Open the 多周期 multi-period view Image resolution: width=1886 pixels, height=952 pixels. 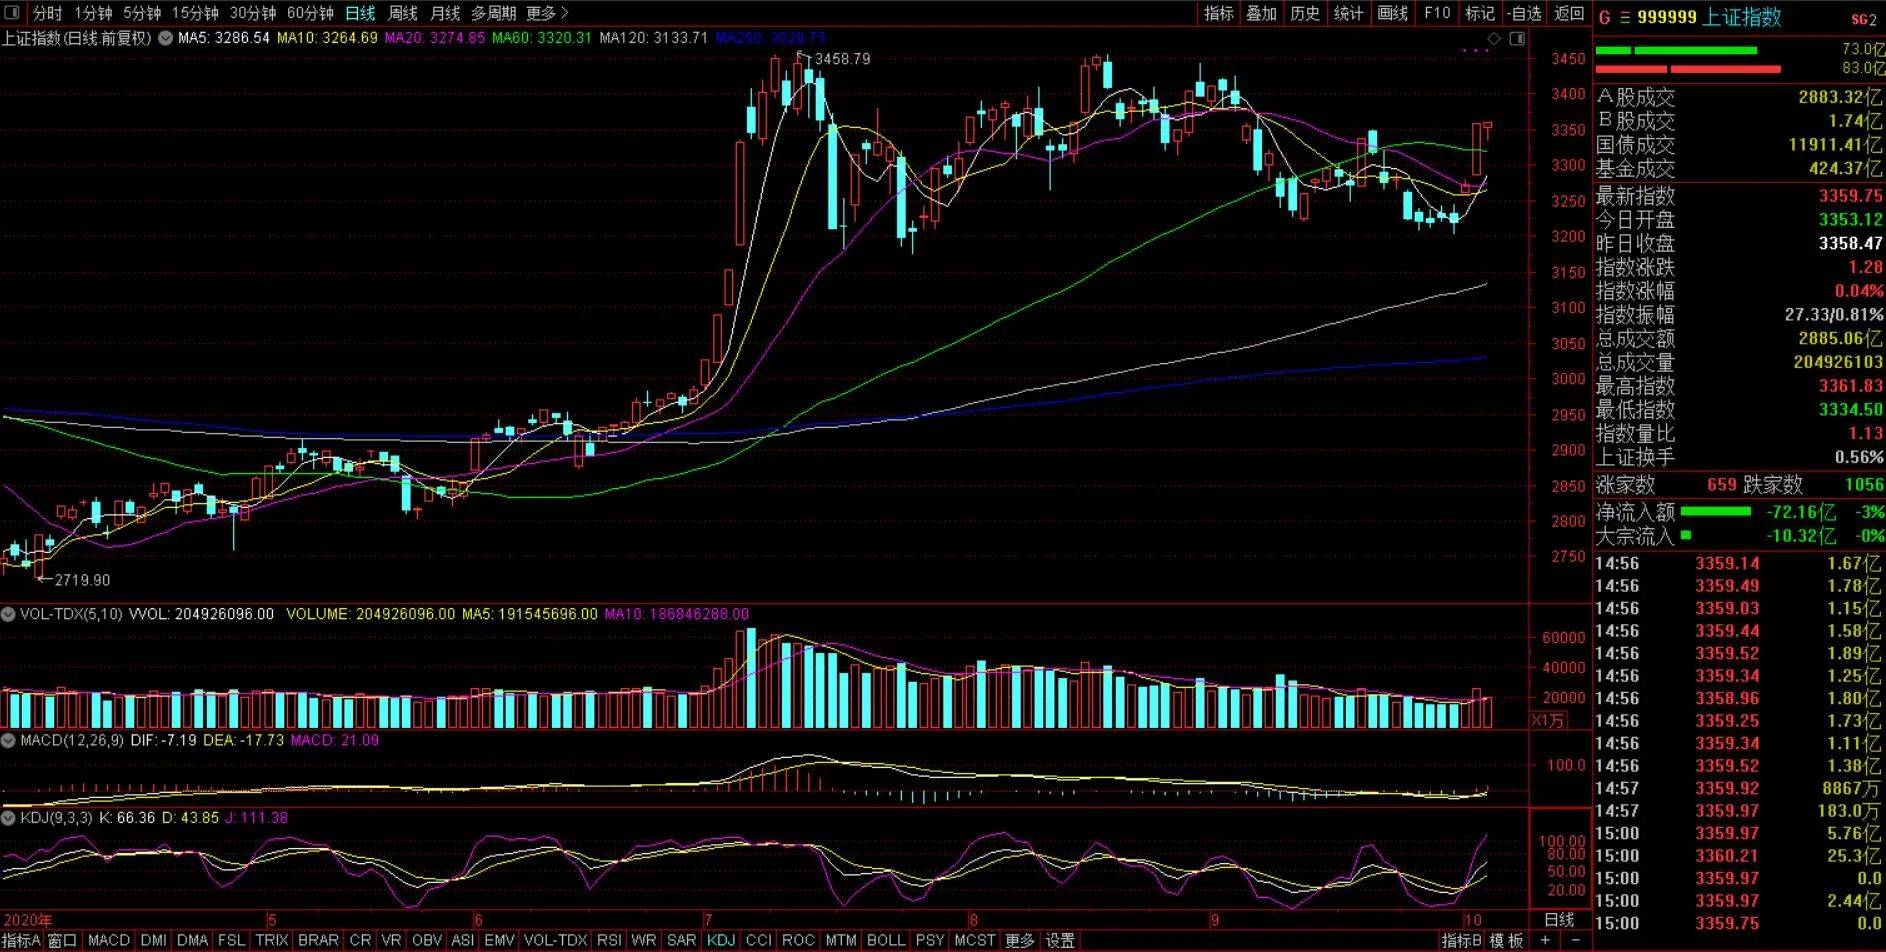(494, 13)
